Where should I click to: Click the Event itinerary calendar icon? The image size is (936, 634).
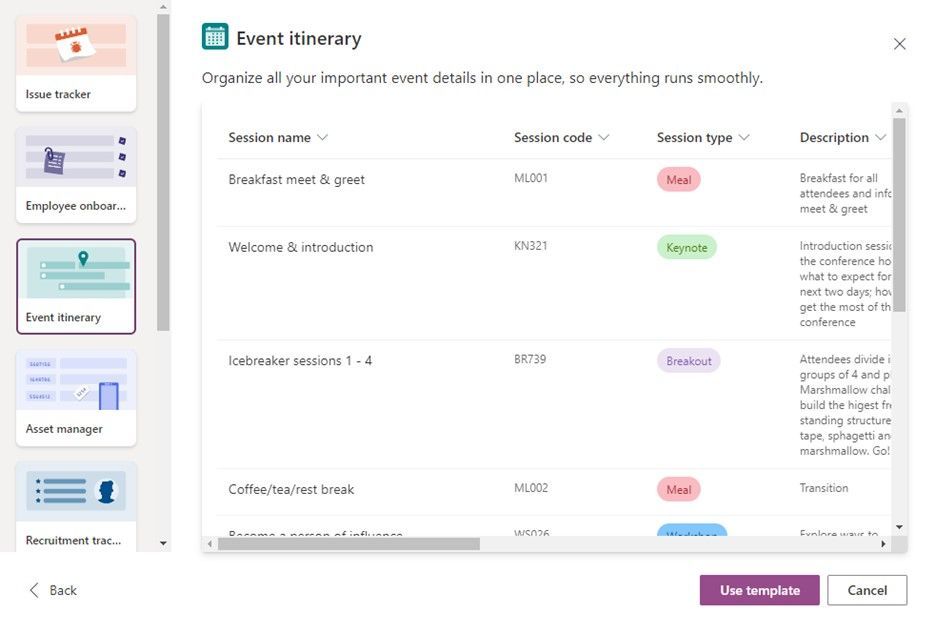[215, 37]
